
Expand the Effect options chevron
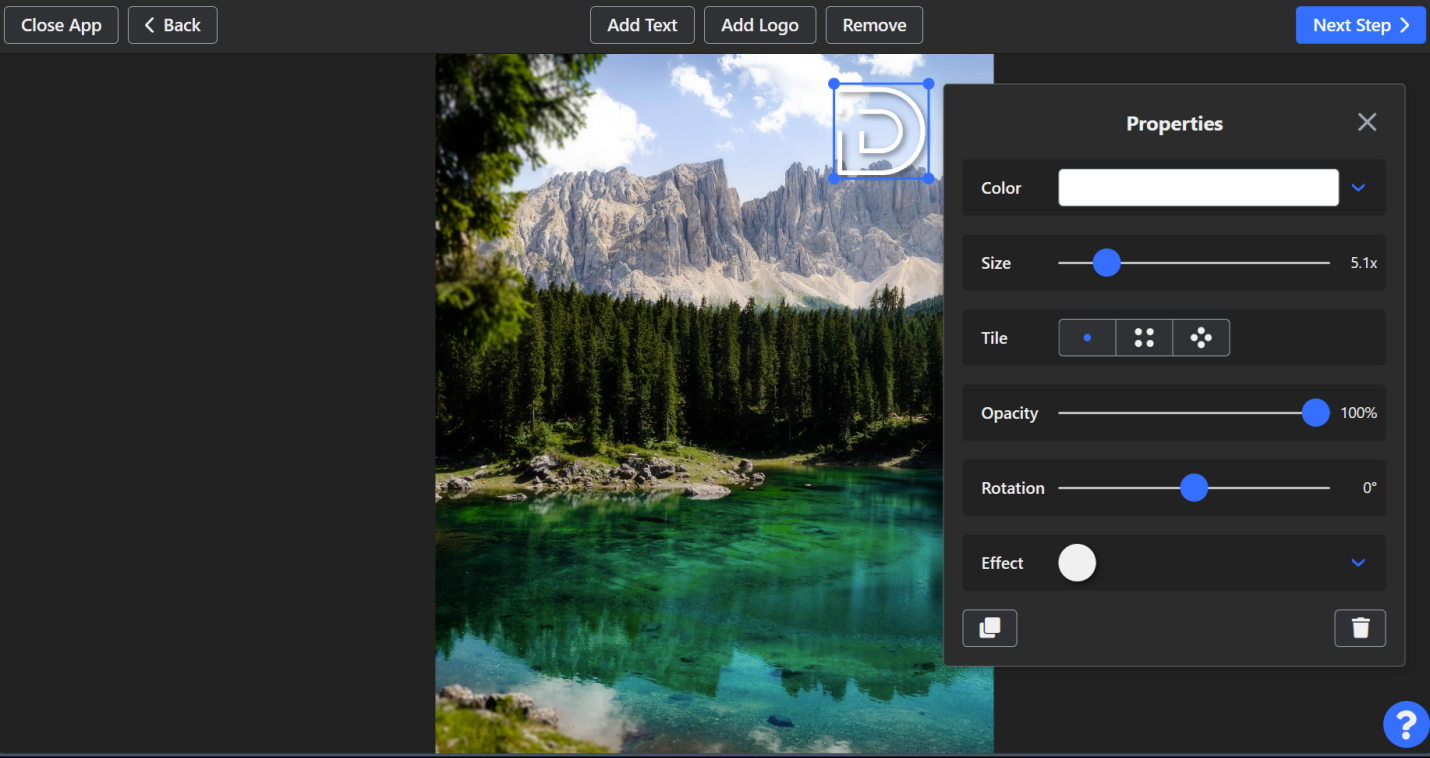[1358, 563]
